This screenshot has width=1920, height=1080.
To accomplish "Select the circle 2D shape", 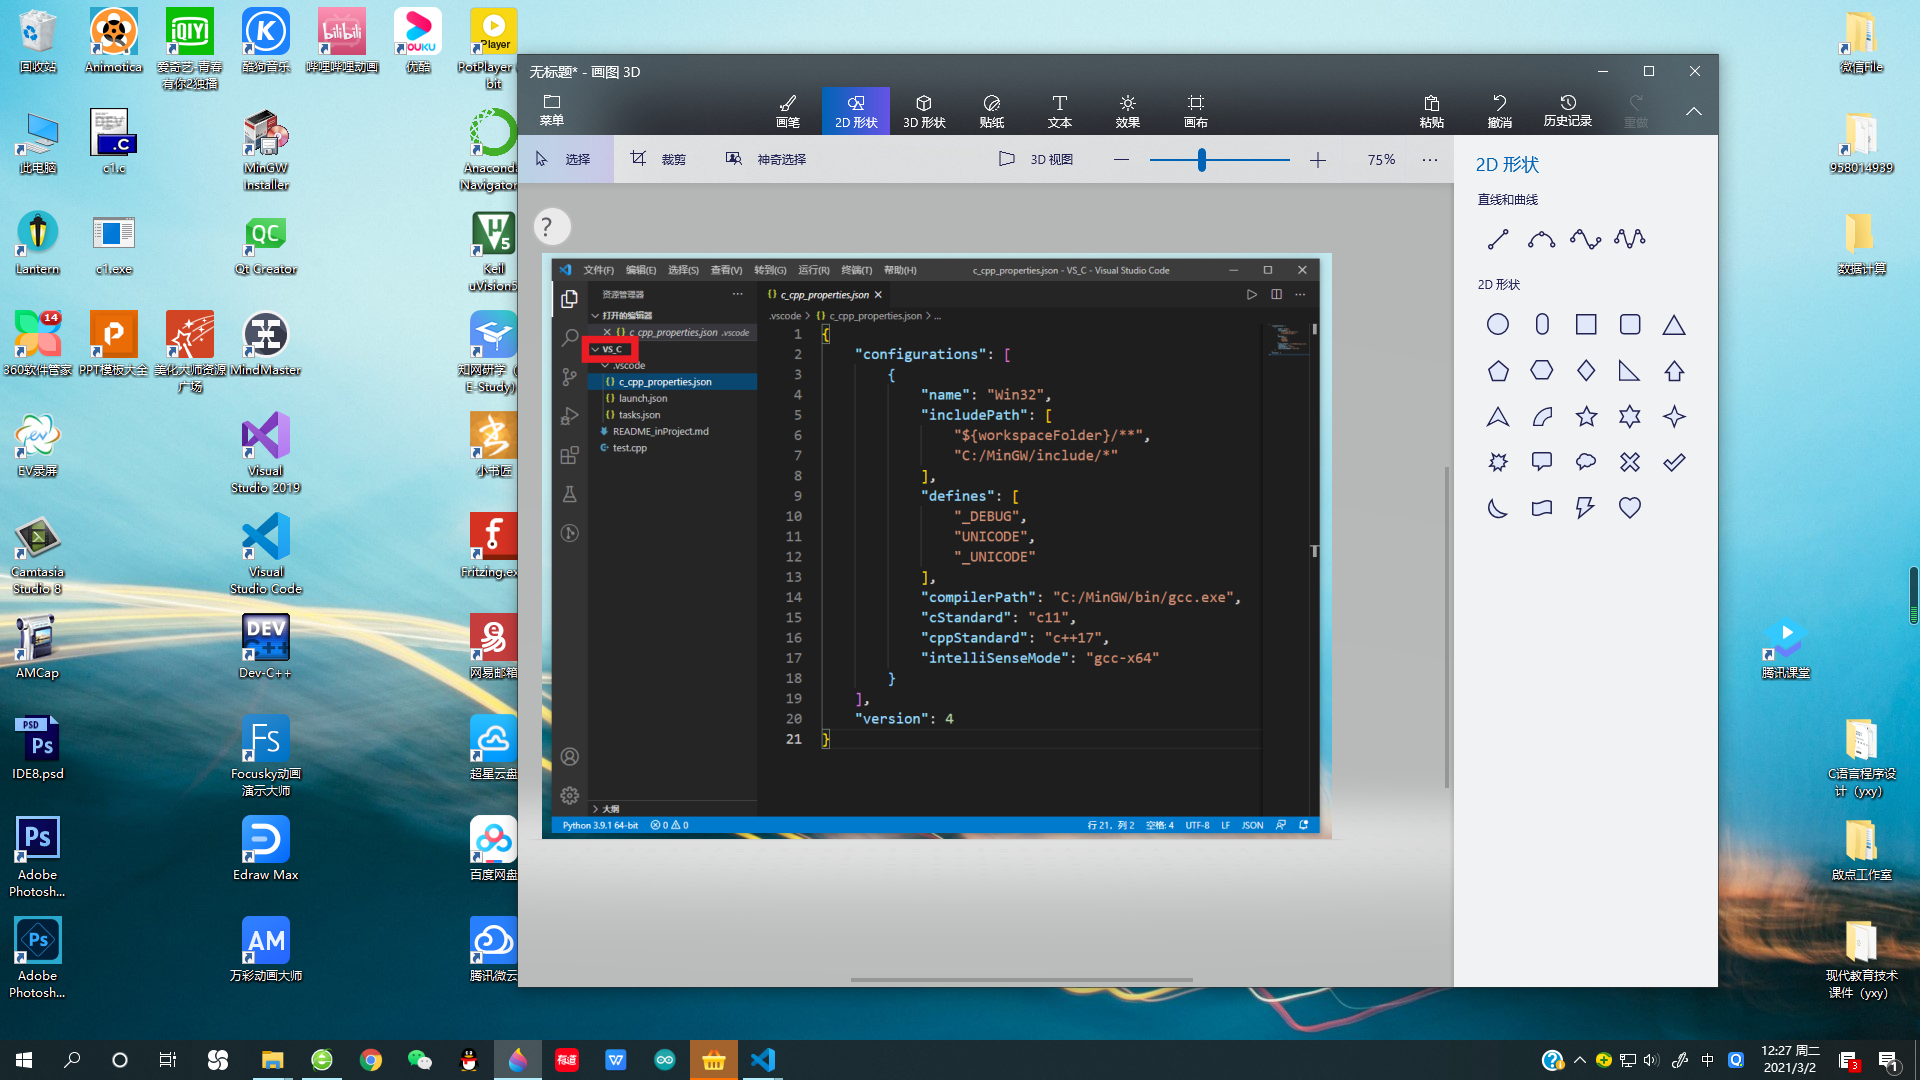I will pyautogui.click(x=1498, y=324).
